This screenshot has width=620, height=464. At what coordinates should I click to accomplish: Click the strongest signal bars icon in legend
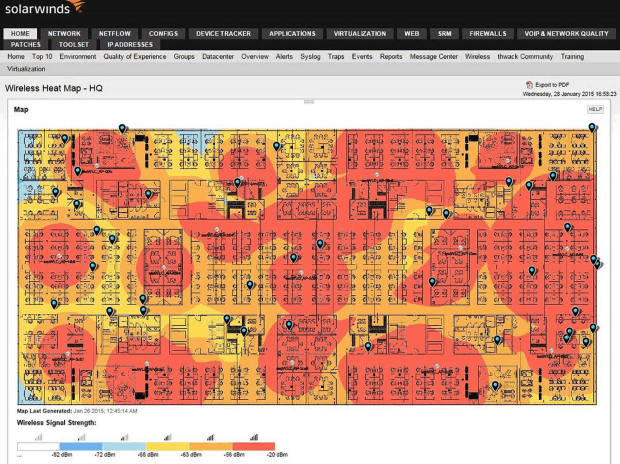tap(253, 437)
